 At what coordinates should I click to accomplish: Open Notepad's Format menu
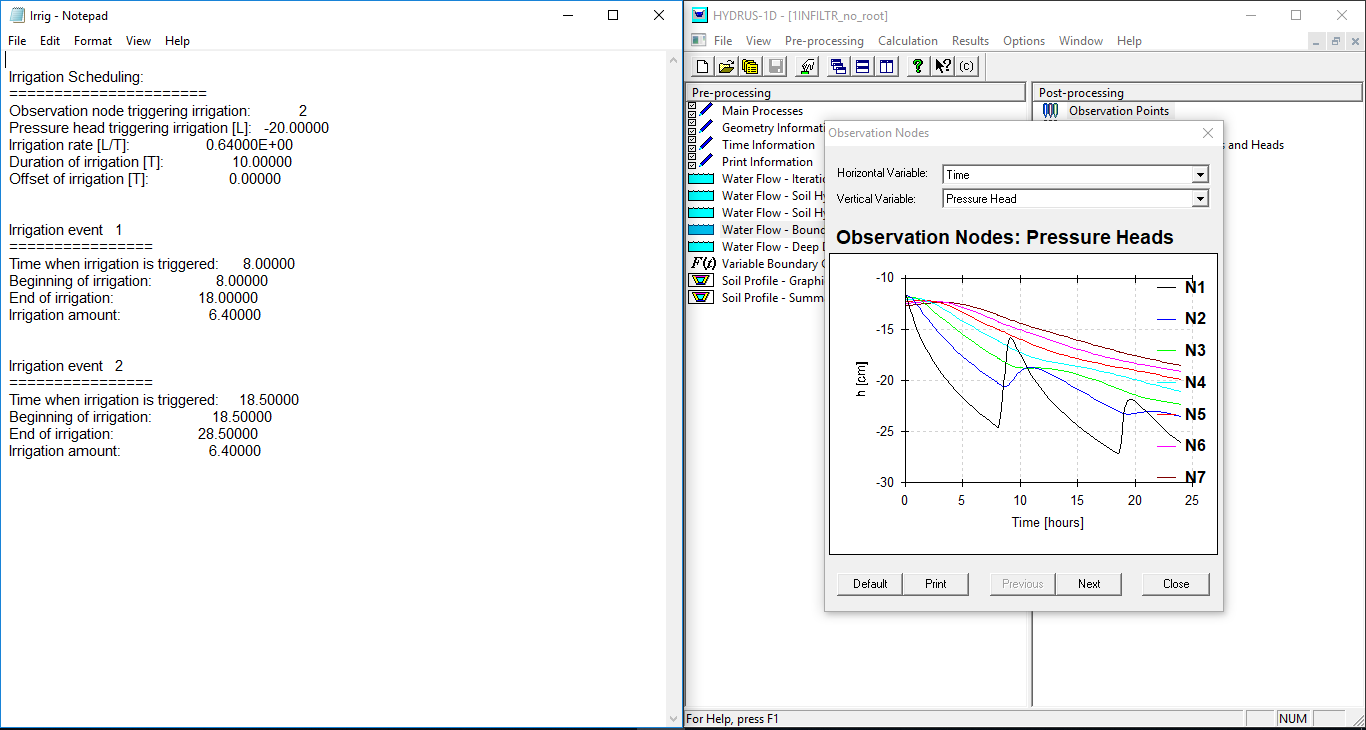93,41
